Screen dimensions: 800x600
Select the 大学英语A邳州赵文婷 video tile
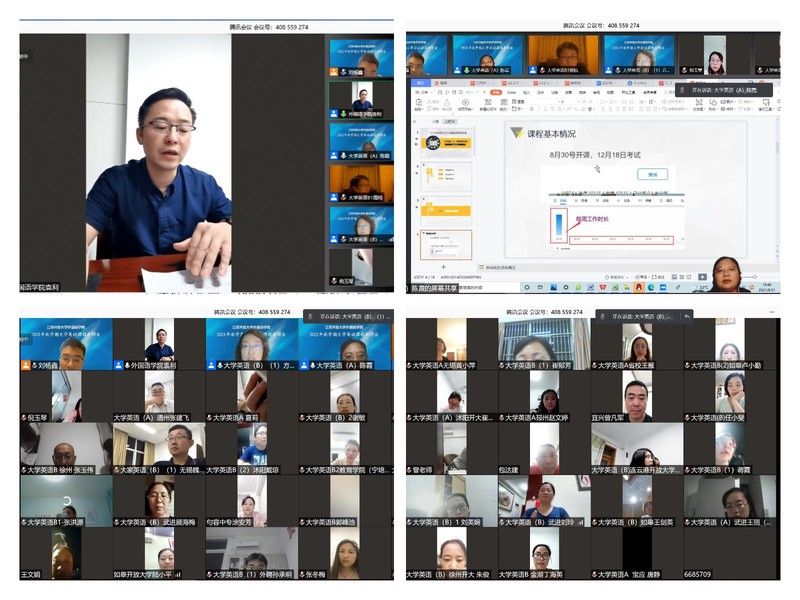point(544,396)
